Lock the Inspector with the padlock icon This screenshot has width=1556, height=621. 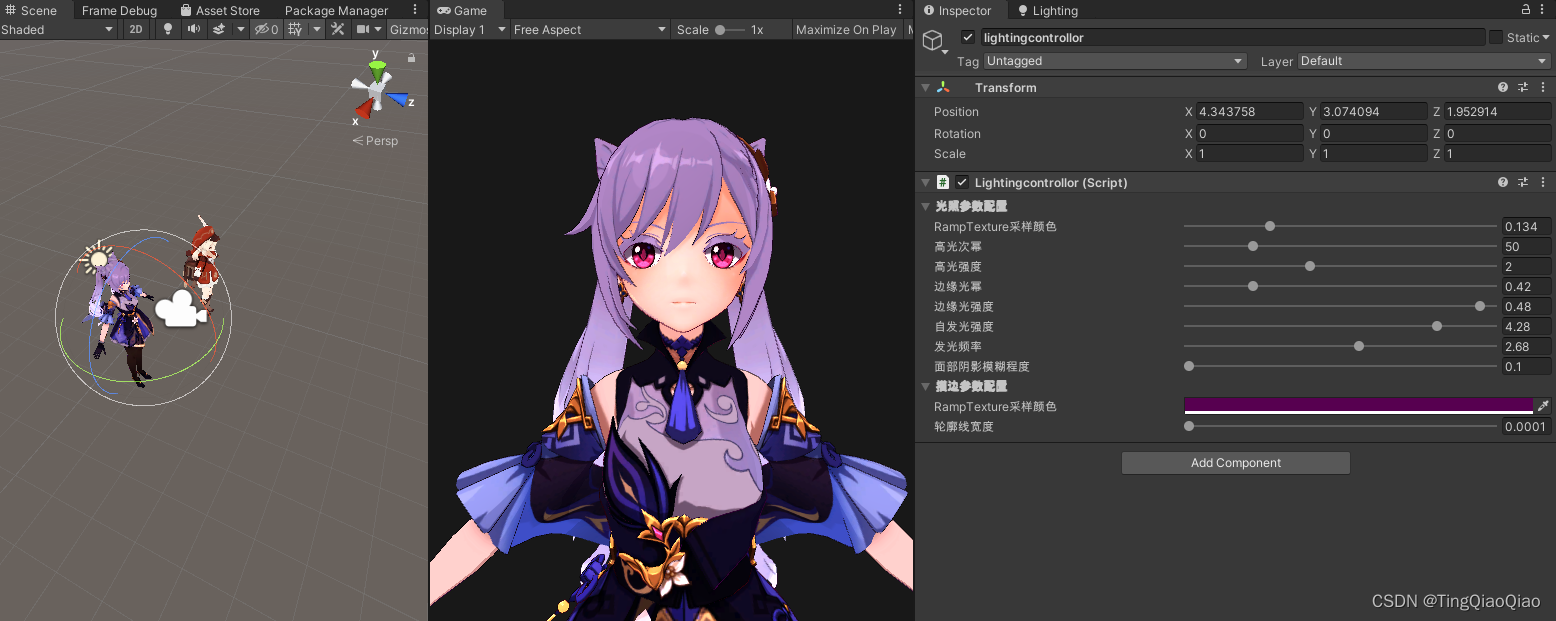1526,10
